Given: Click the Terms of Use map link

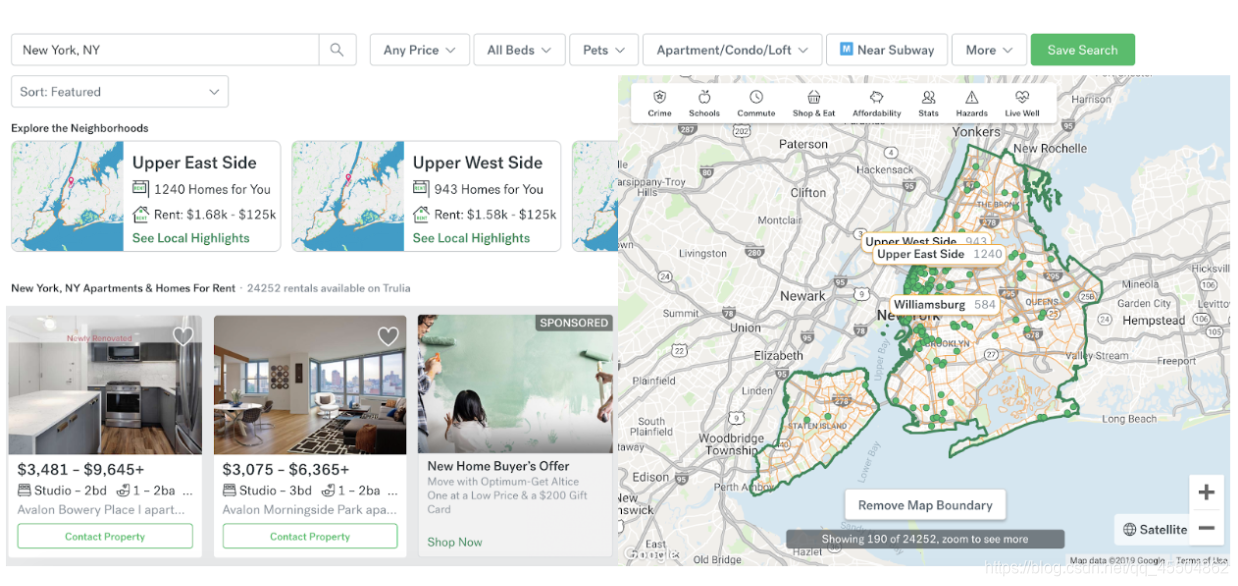Looking at the screenshot, I should (x=1201, y=561).
